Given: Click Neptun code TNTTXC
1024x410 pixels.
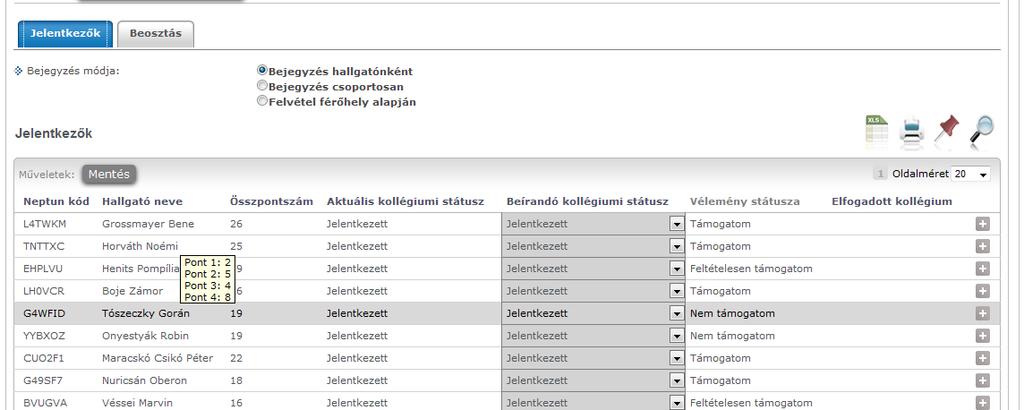Looking at the screenshot, I should (44, 246).
